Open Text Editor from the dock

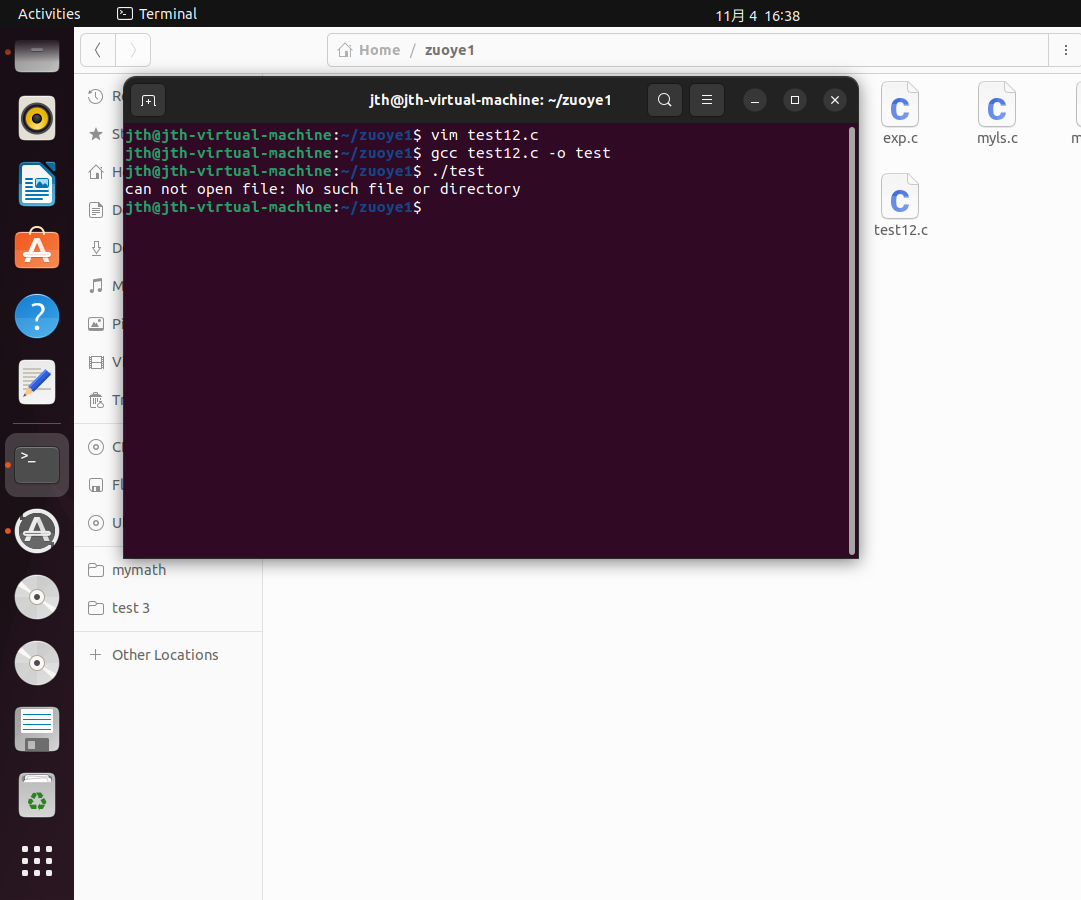click(37, 382)
